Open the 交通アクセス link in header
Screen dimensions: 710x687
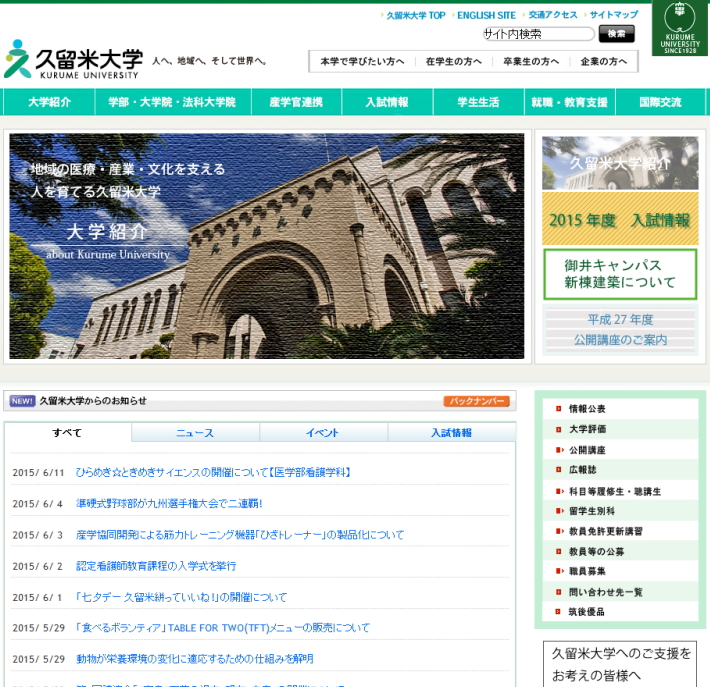553,15
